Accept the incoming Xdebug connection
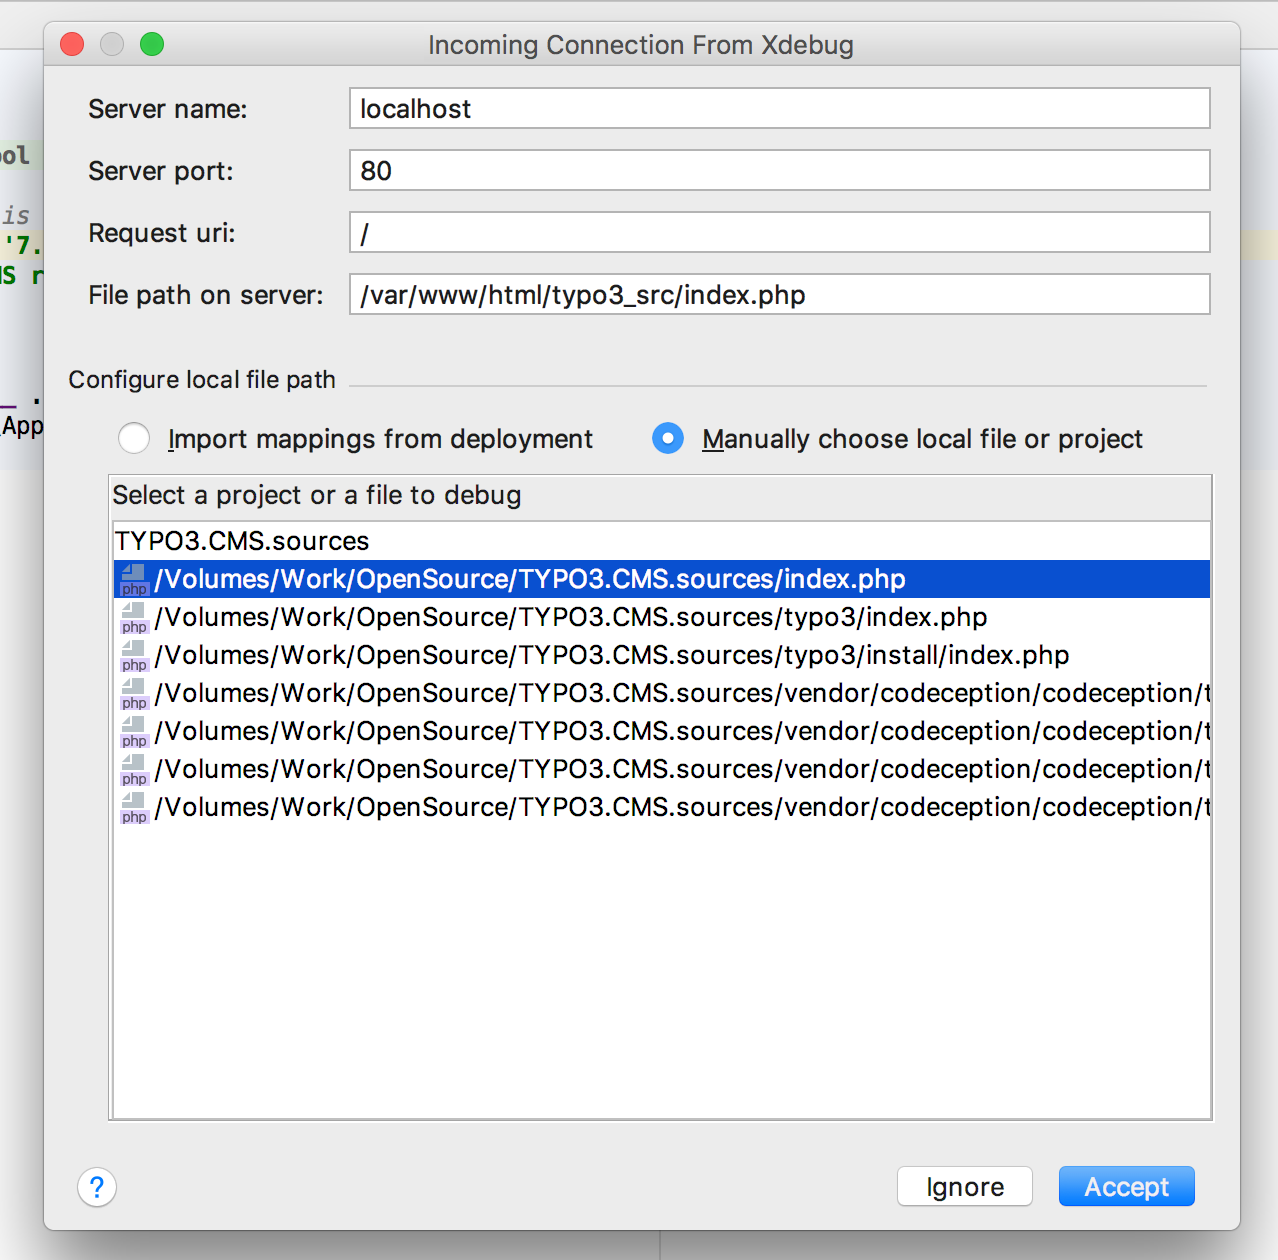 pyautogui.click(x=1126, y=1186)
